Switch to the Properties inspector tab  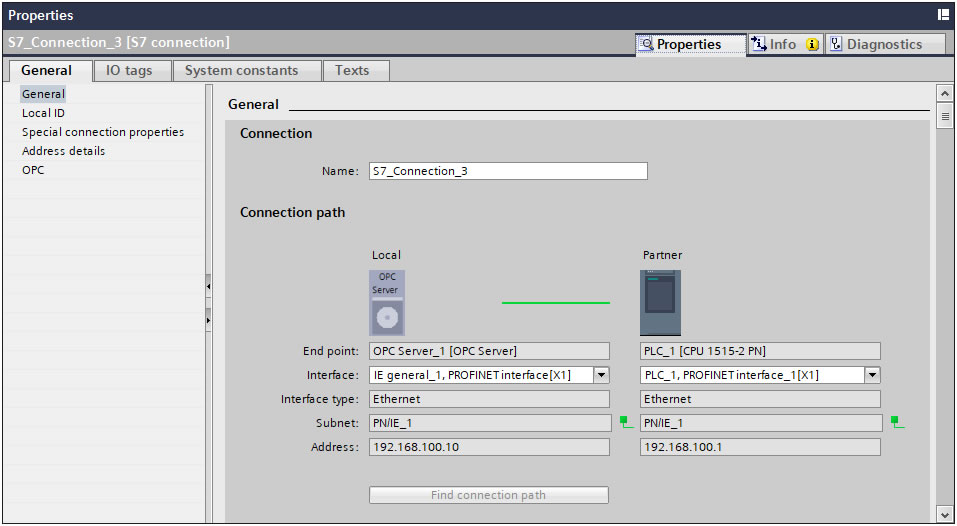[x=690, y=45]
